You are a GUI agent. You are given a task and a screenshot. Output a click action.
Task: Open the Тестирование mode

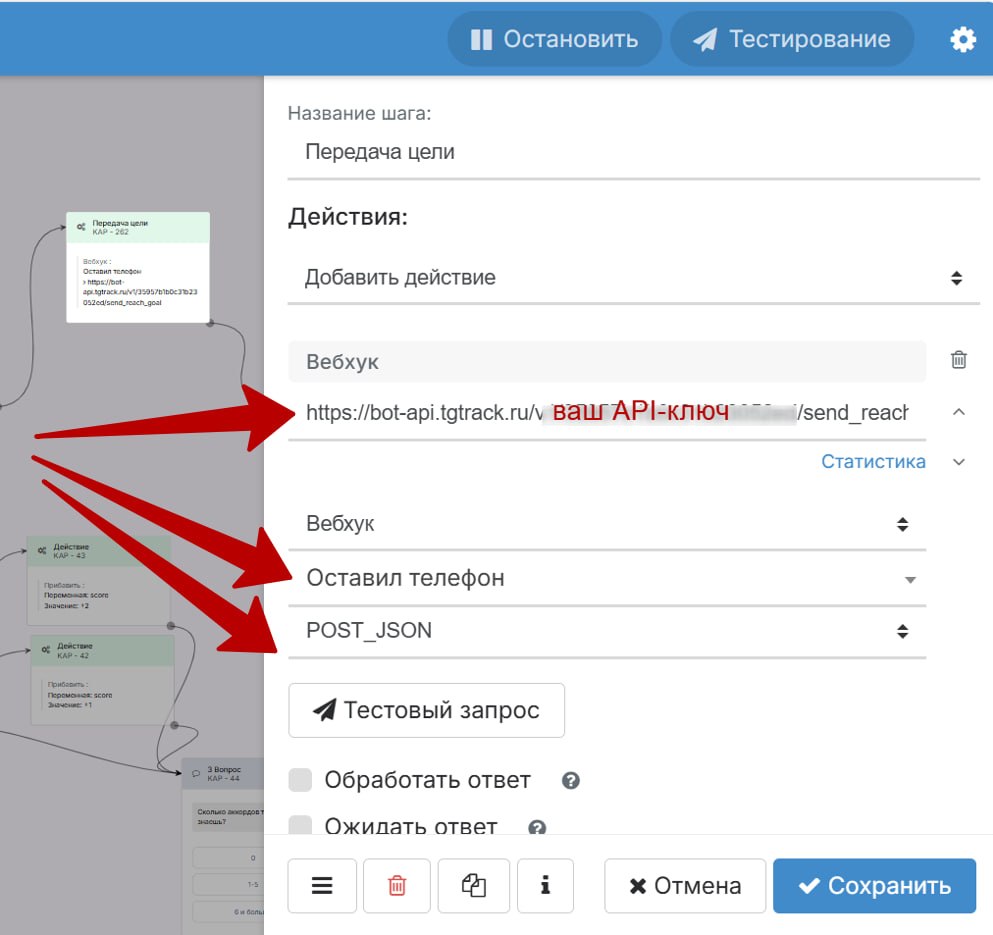point(792,39)
